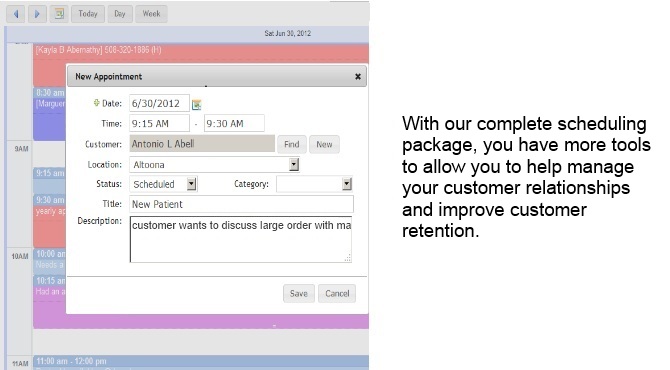Open date picker icon beside Date field
Viewport: 670px width, 370px height.
[x=196, y=104]
